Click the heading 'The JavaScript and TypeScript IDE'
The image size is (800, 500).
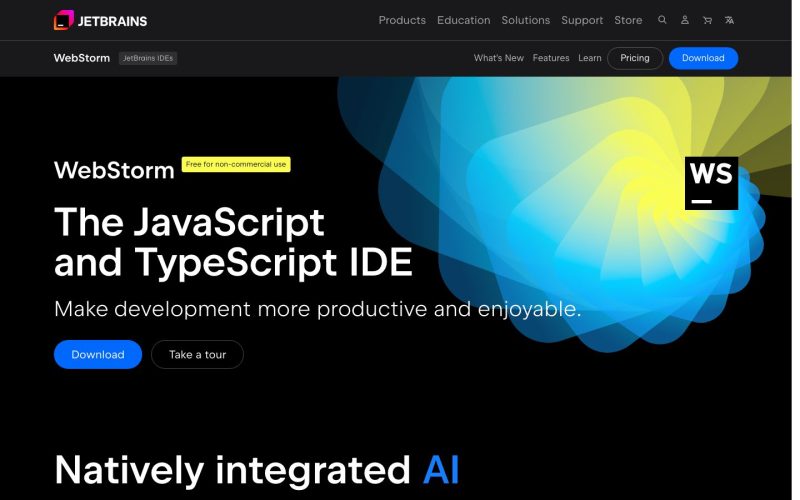pos(233,242)
